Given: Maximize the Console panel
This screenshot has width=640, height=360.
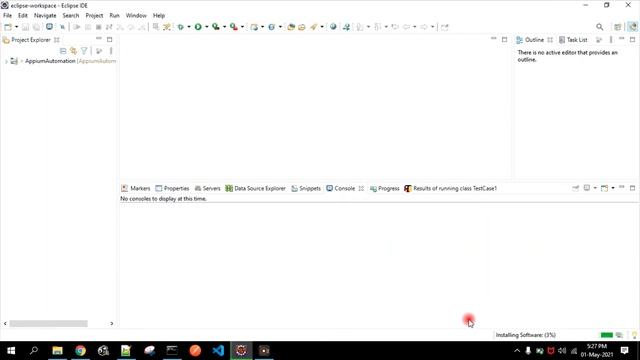Looking at the screenshot, I should (632, 188).
